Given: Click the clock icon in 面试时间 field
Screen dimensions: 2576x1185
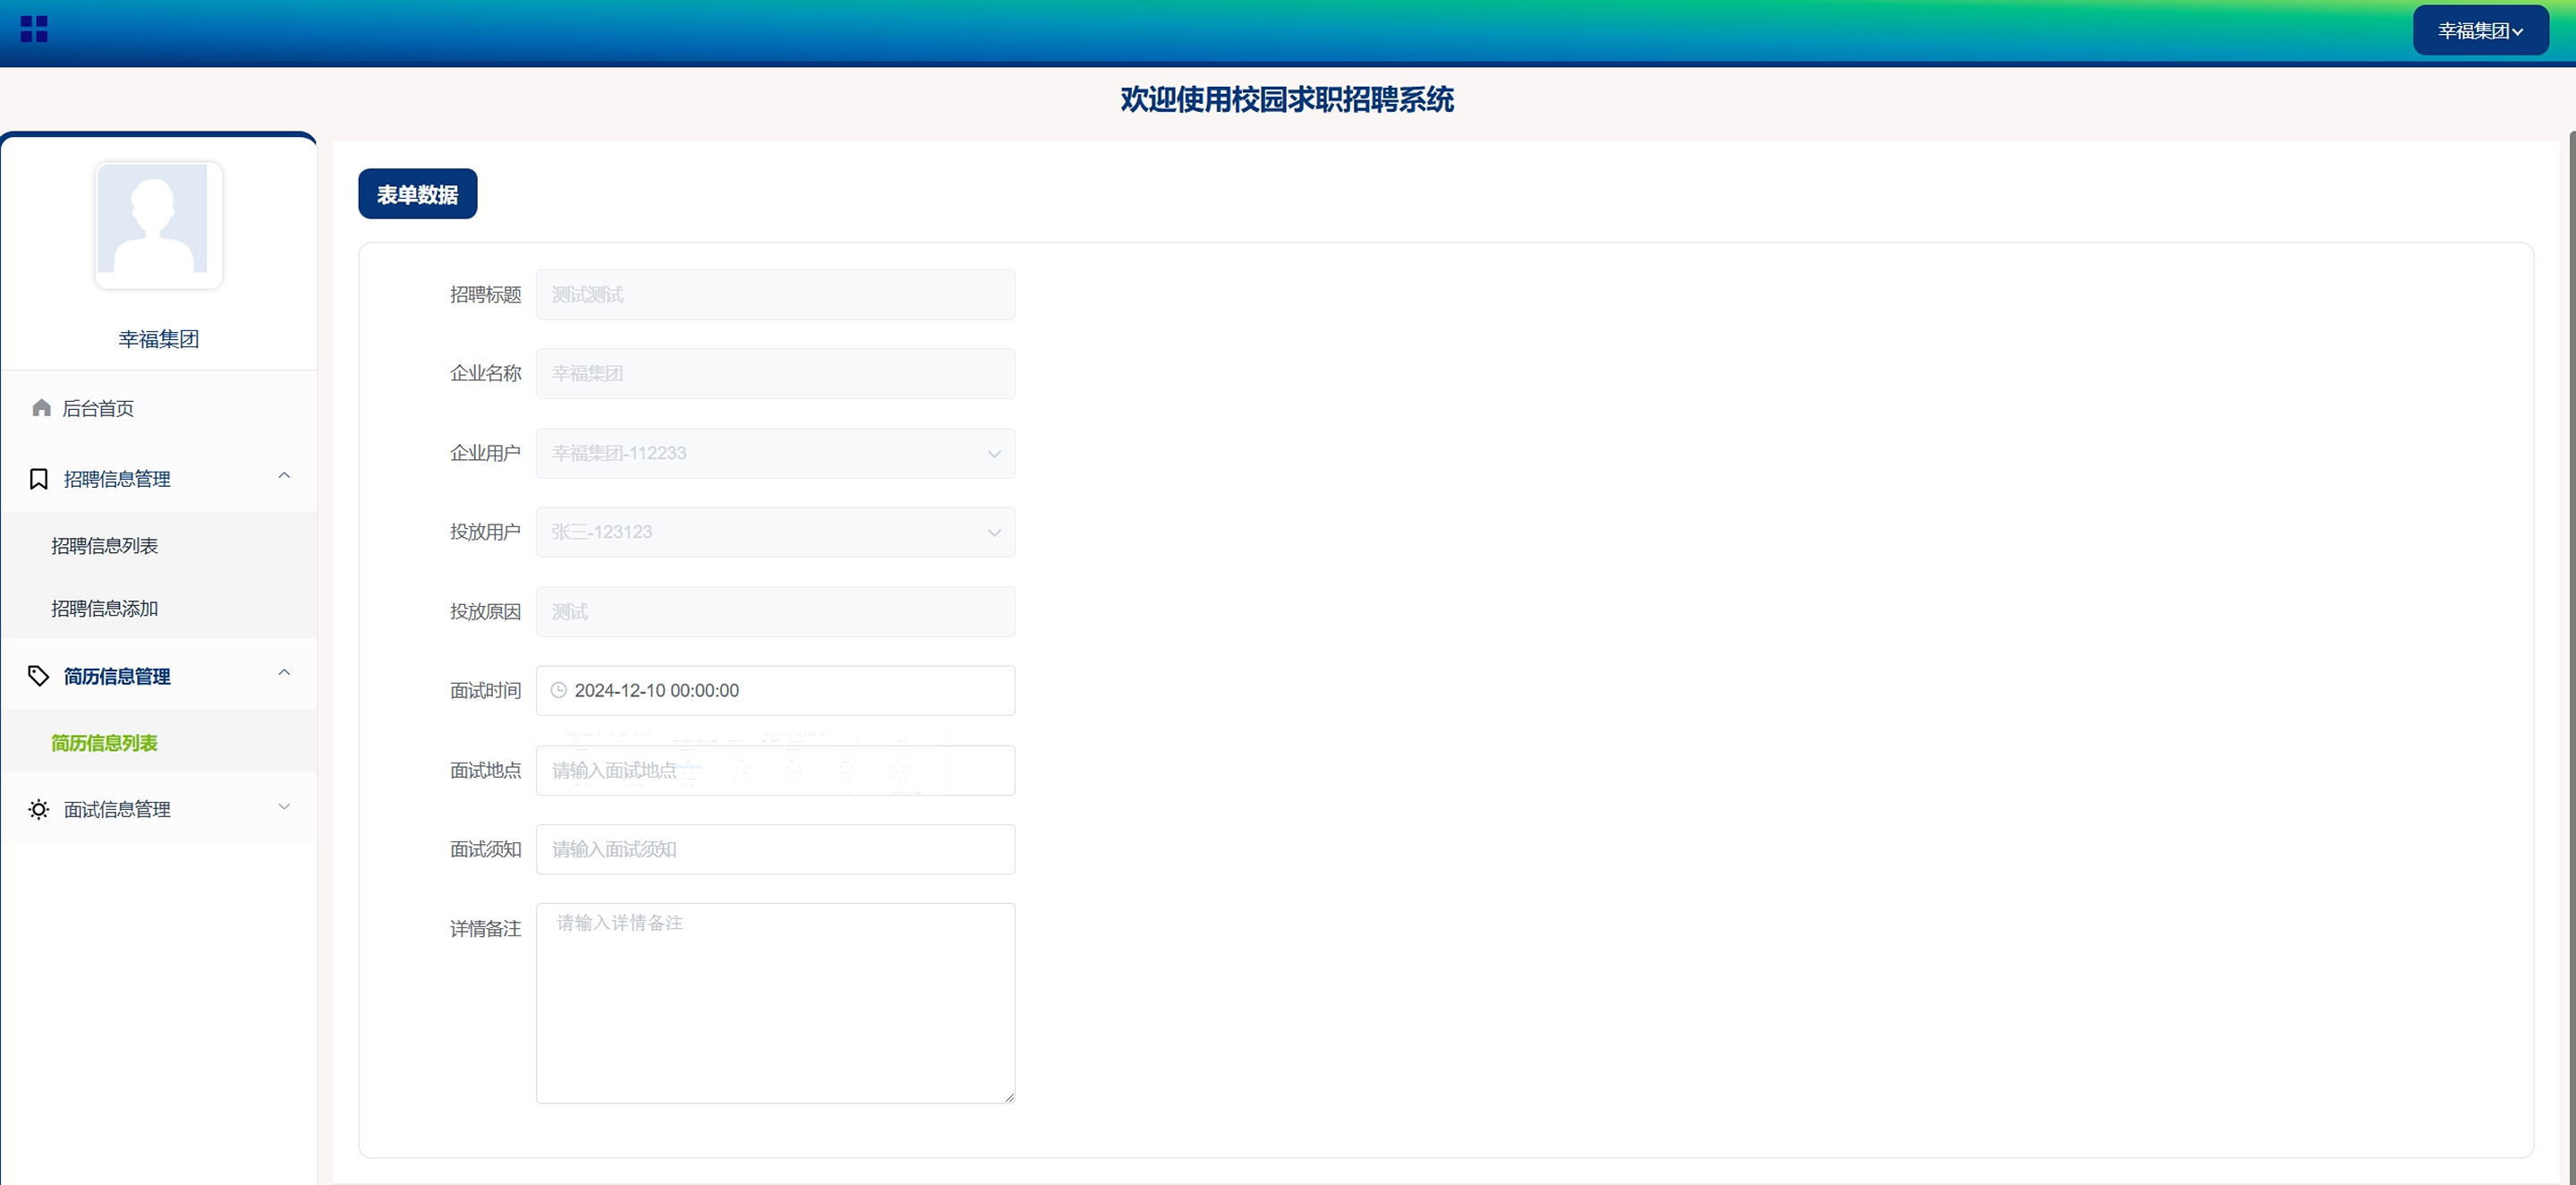Looking at the screenshot, I should point(559,690).
